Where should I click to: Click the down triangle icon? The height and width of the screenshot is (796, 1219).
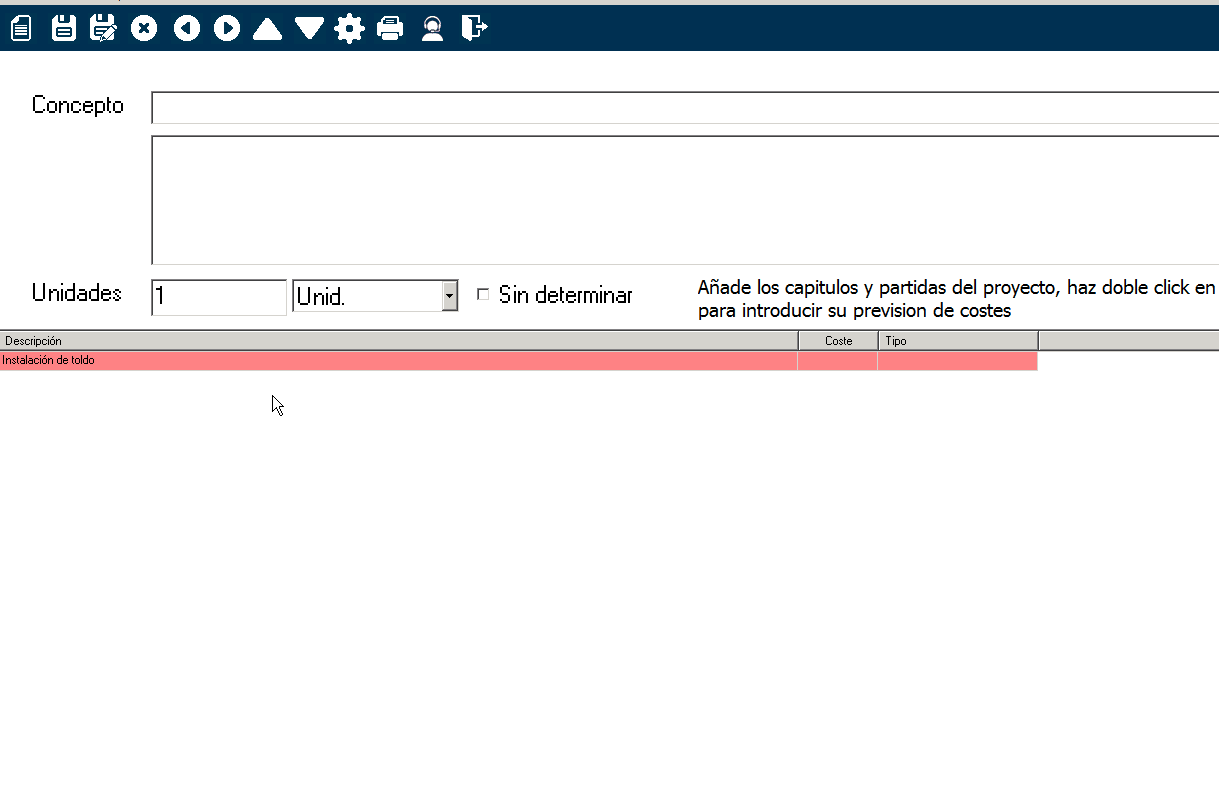click(x=309, y=29)
